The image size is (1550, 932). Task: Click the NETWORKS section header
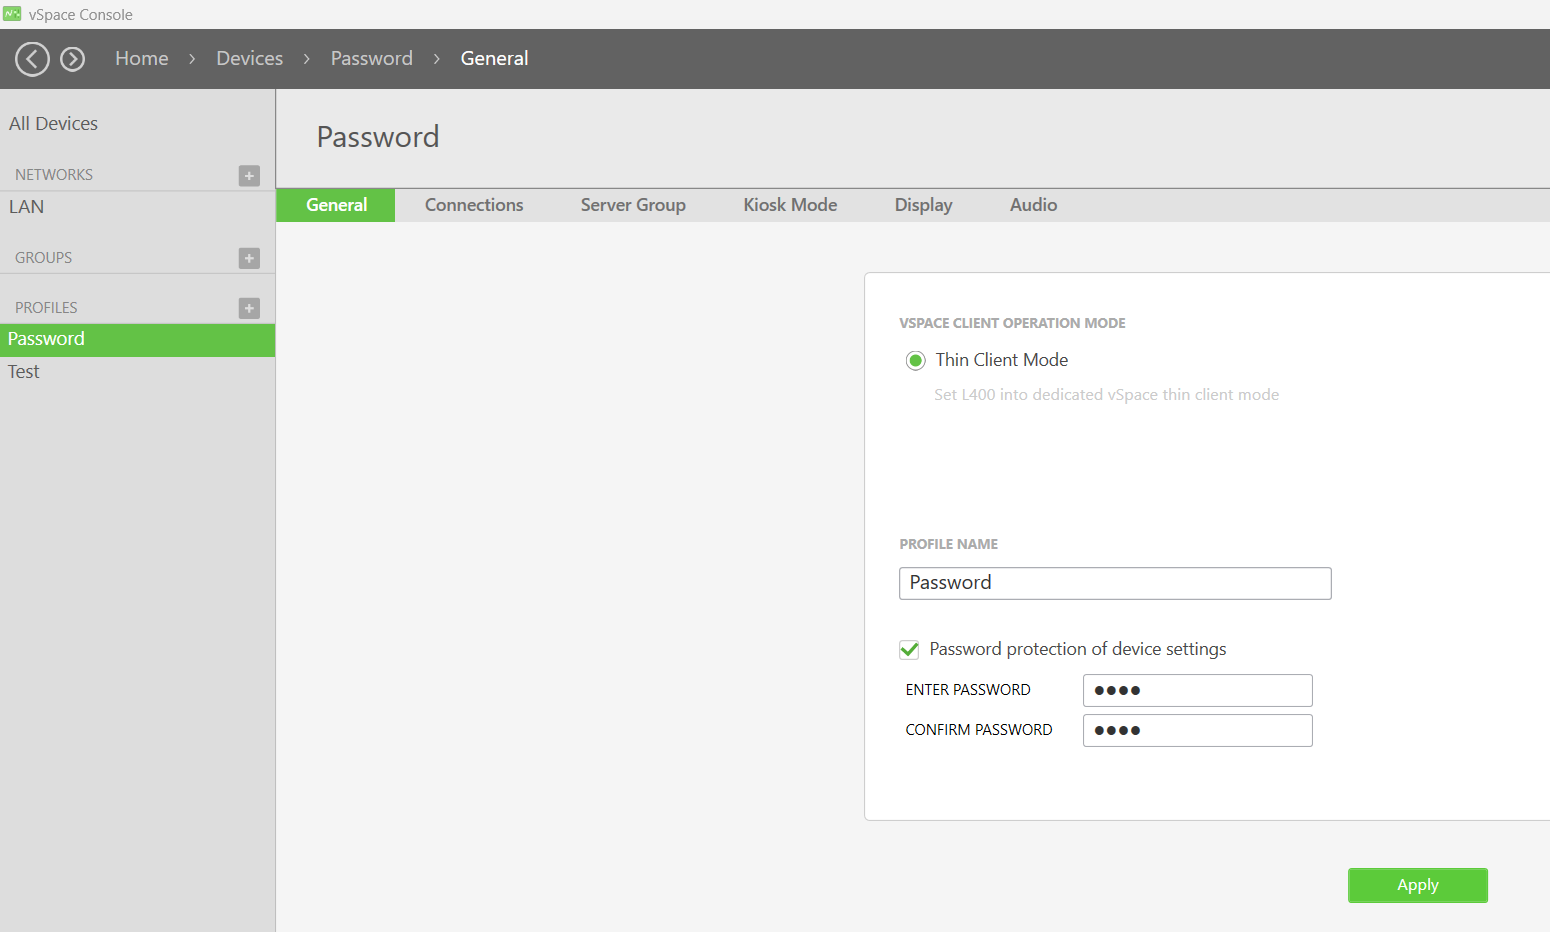(x=54, y=175)
